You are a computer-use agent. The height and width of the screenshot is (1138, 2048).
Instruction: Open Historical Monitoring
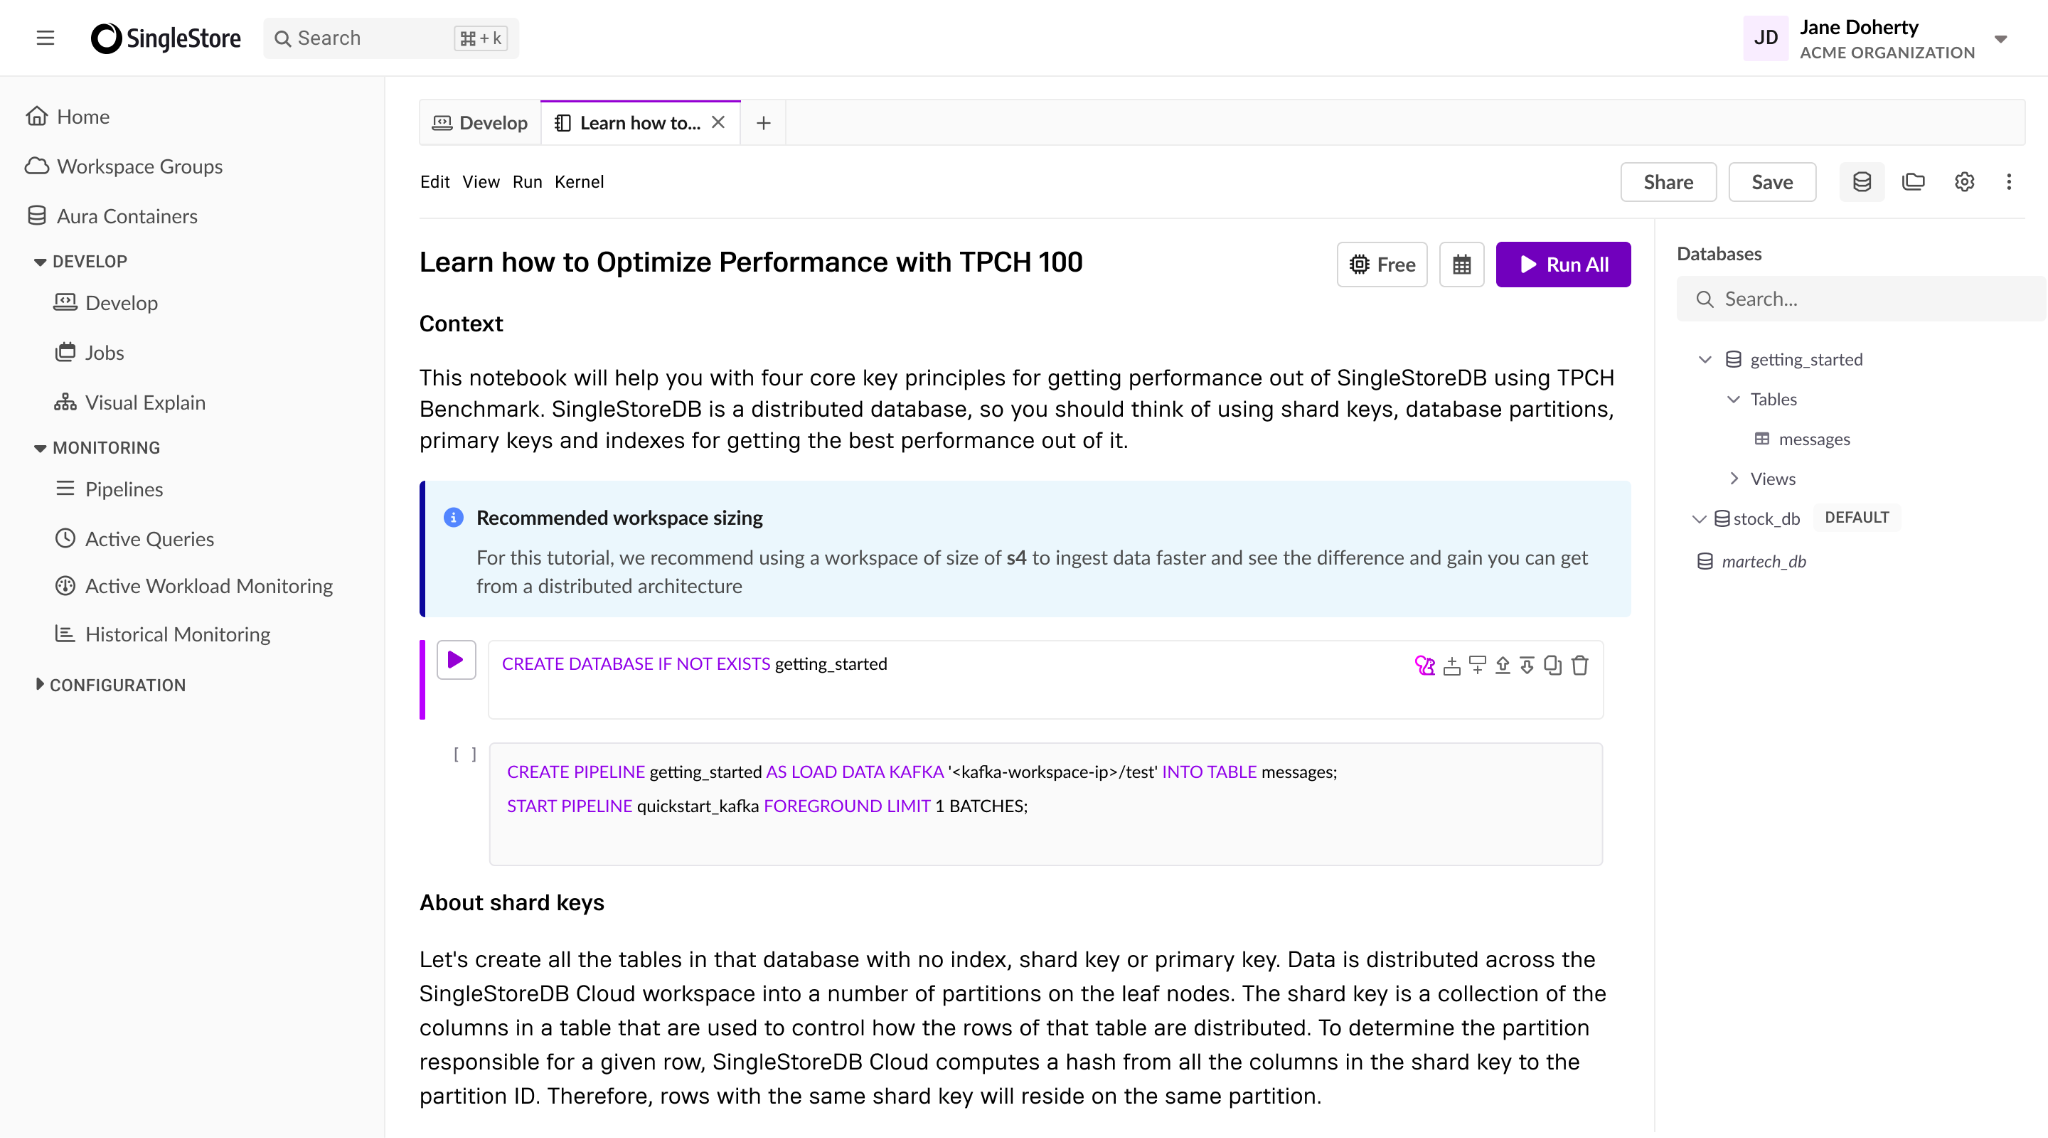coord(162,634)
